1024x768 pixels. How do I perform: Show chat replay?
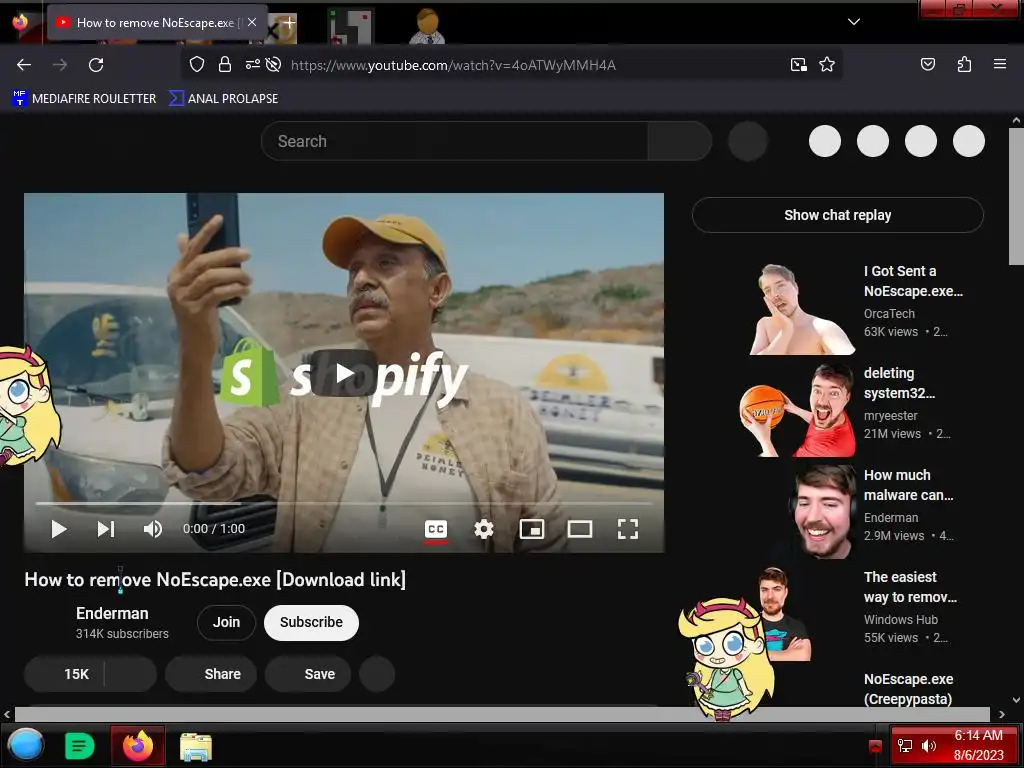coord(838,215)
